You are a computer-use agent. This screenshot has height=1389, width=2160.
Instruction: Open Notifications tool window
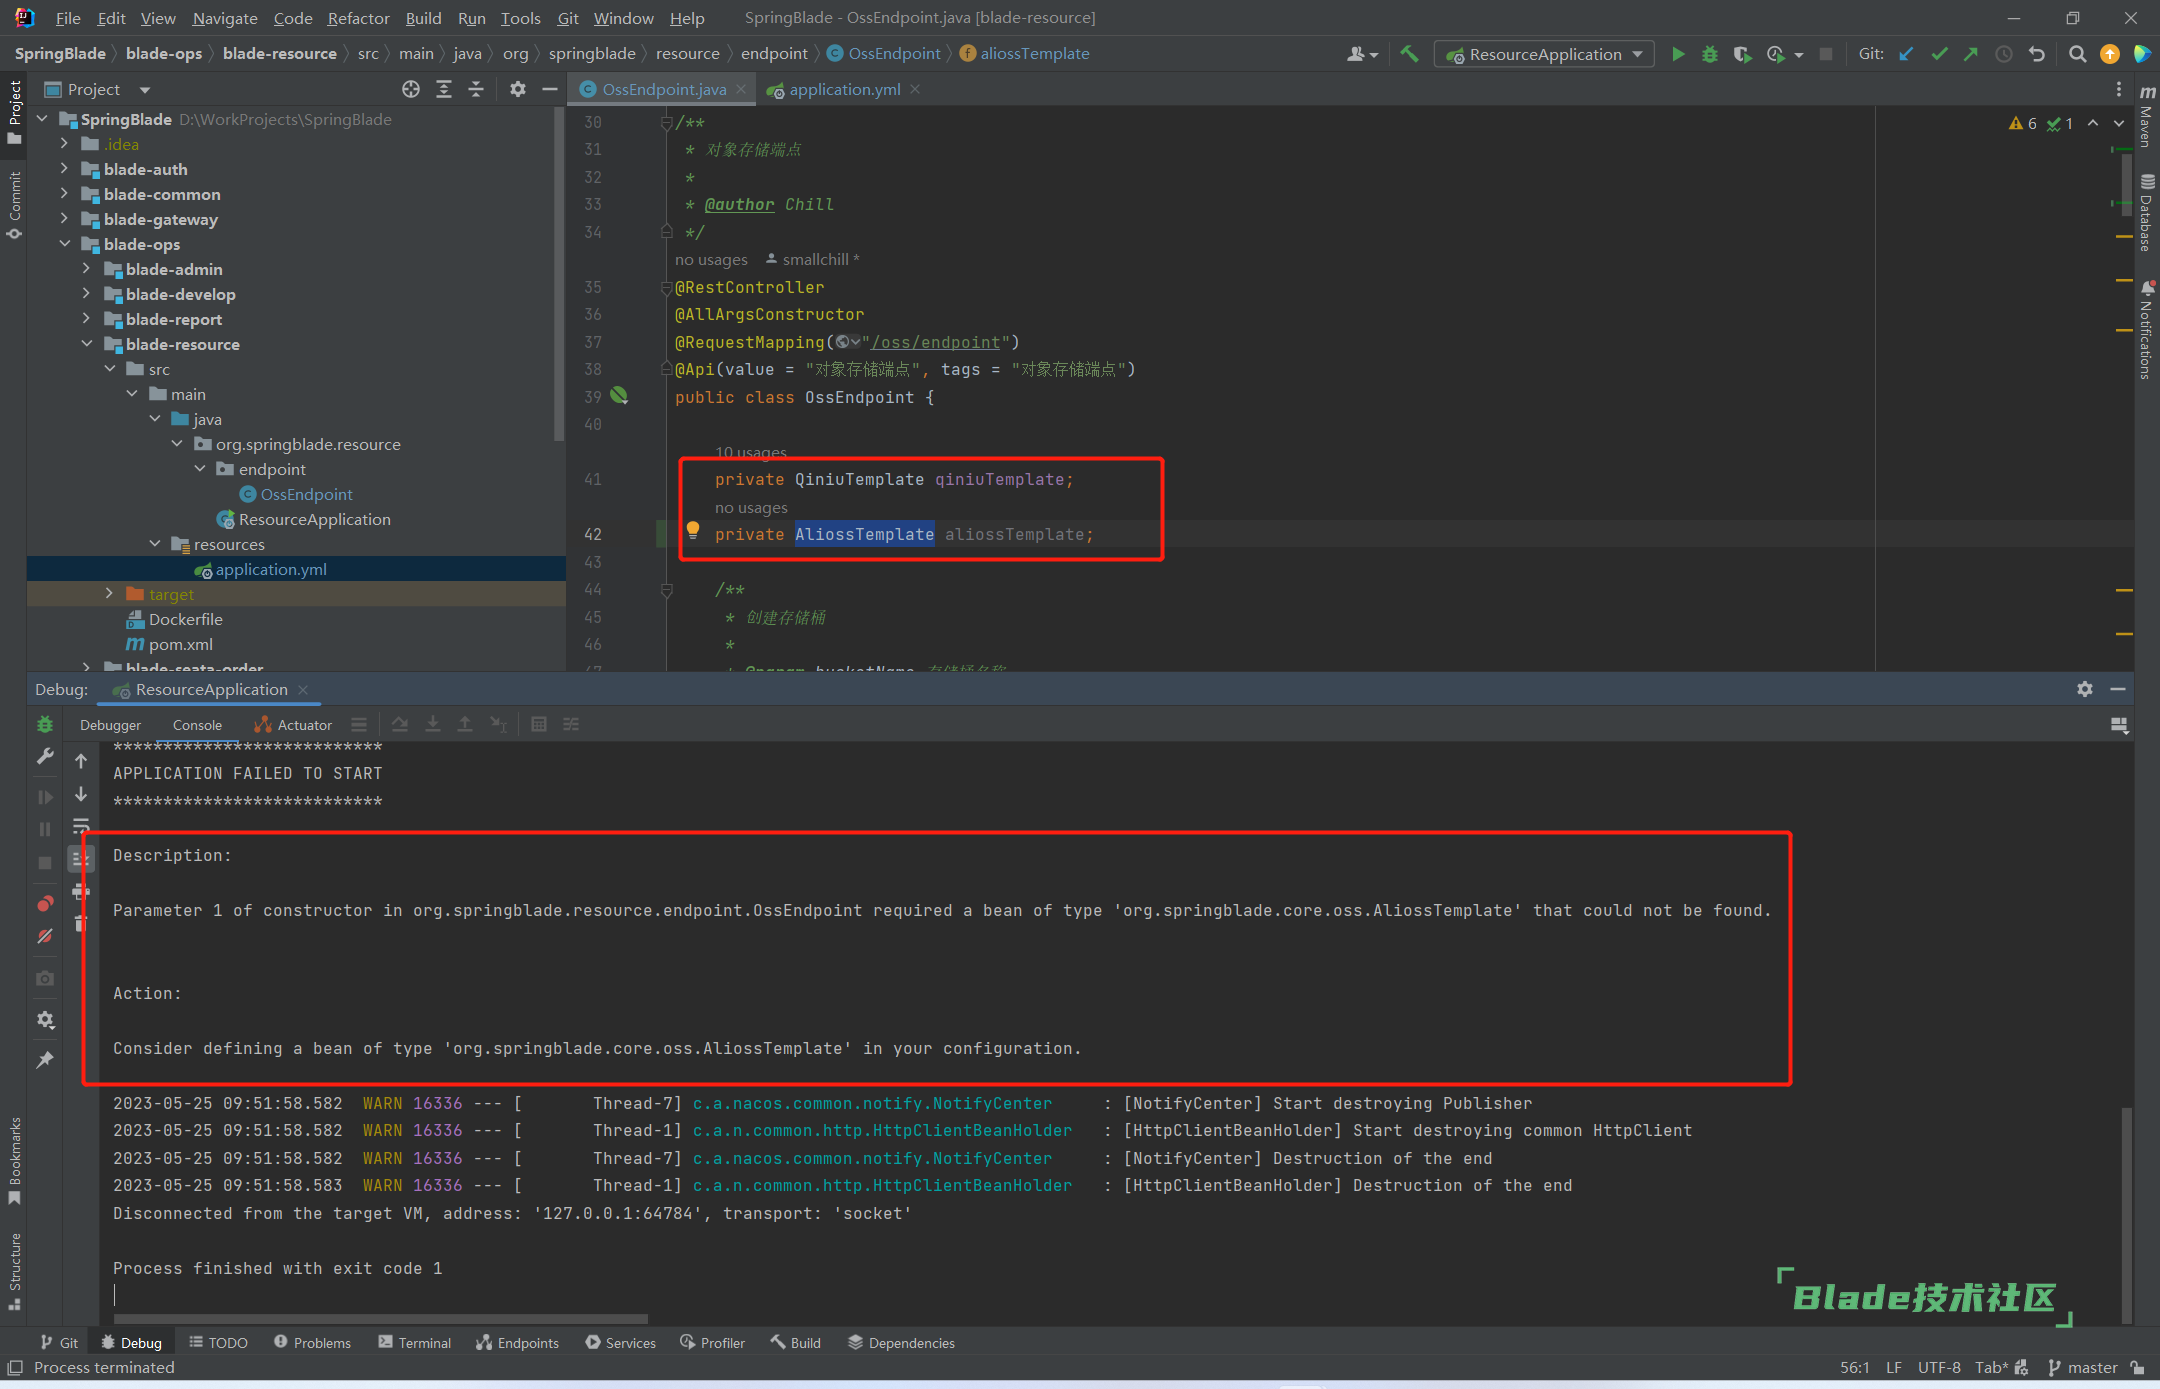2147,331
